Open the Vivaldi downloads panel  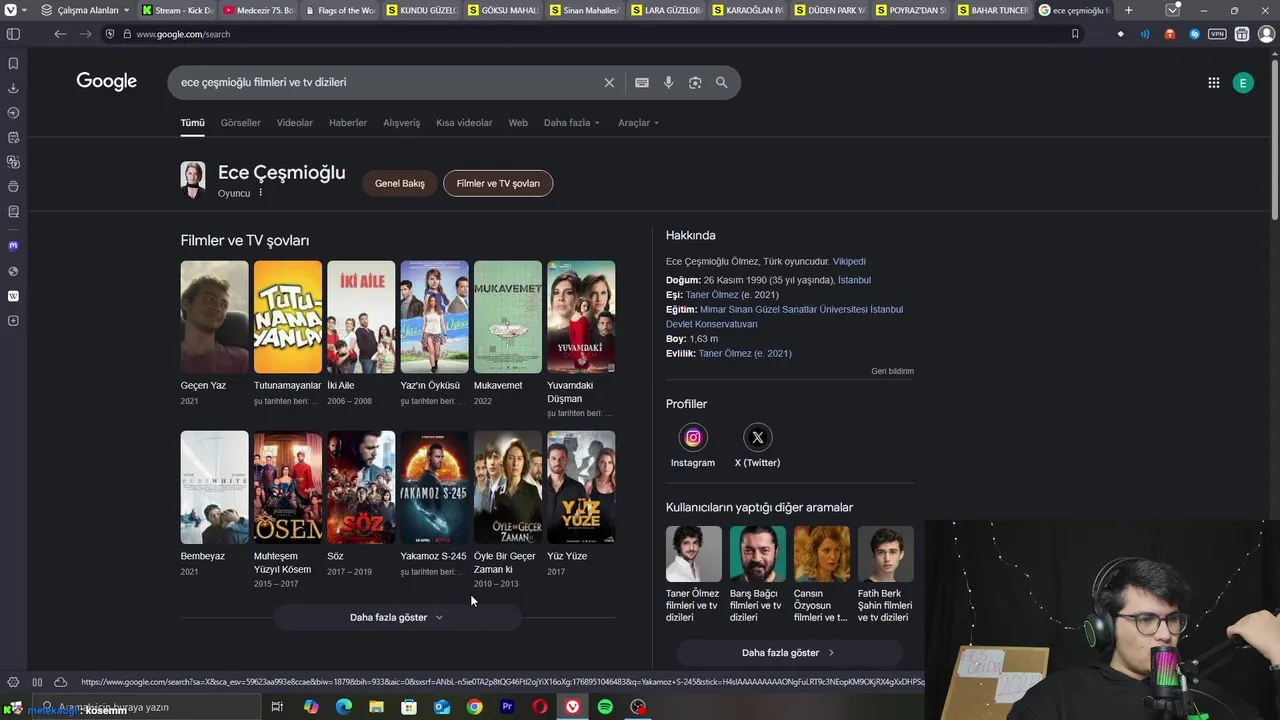pos(13,88)
